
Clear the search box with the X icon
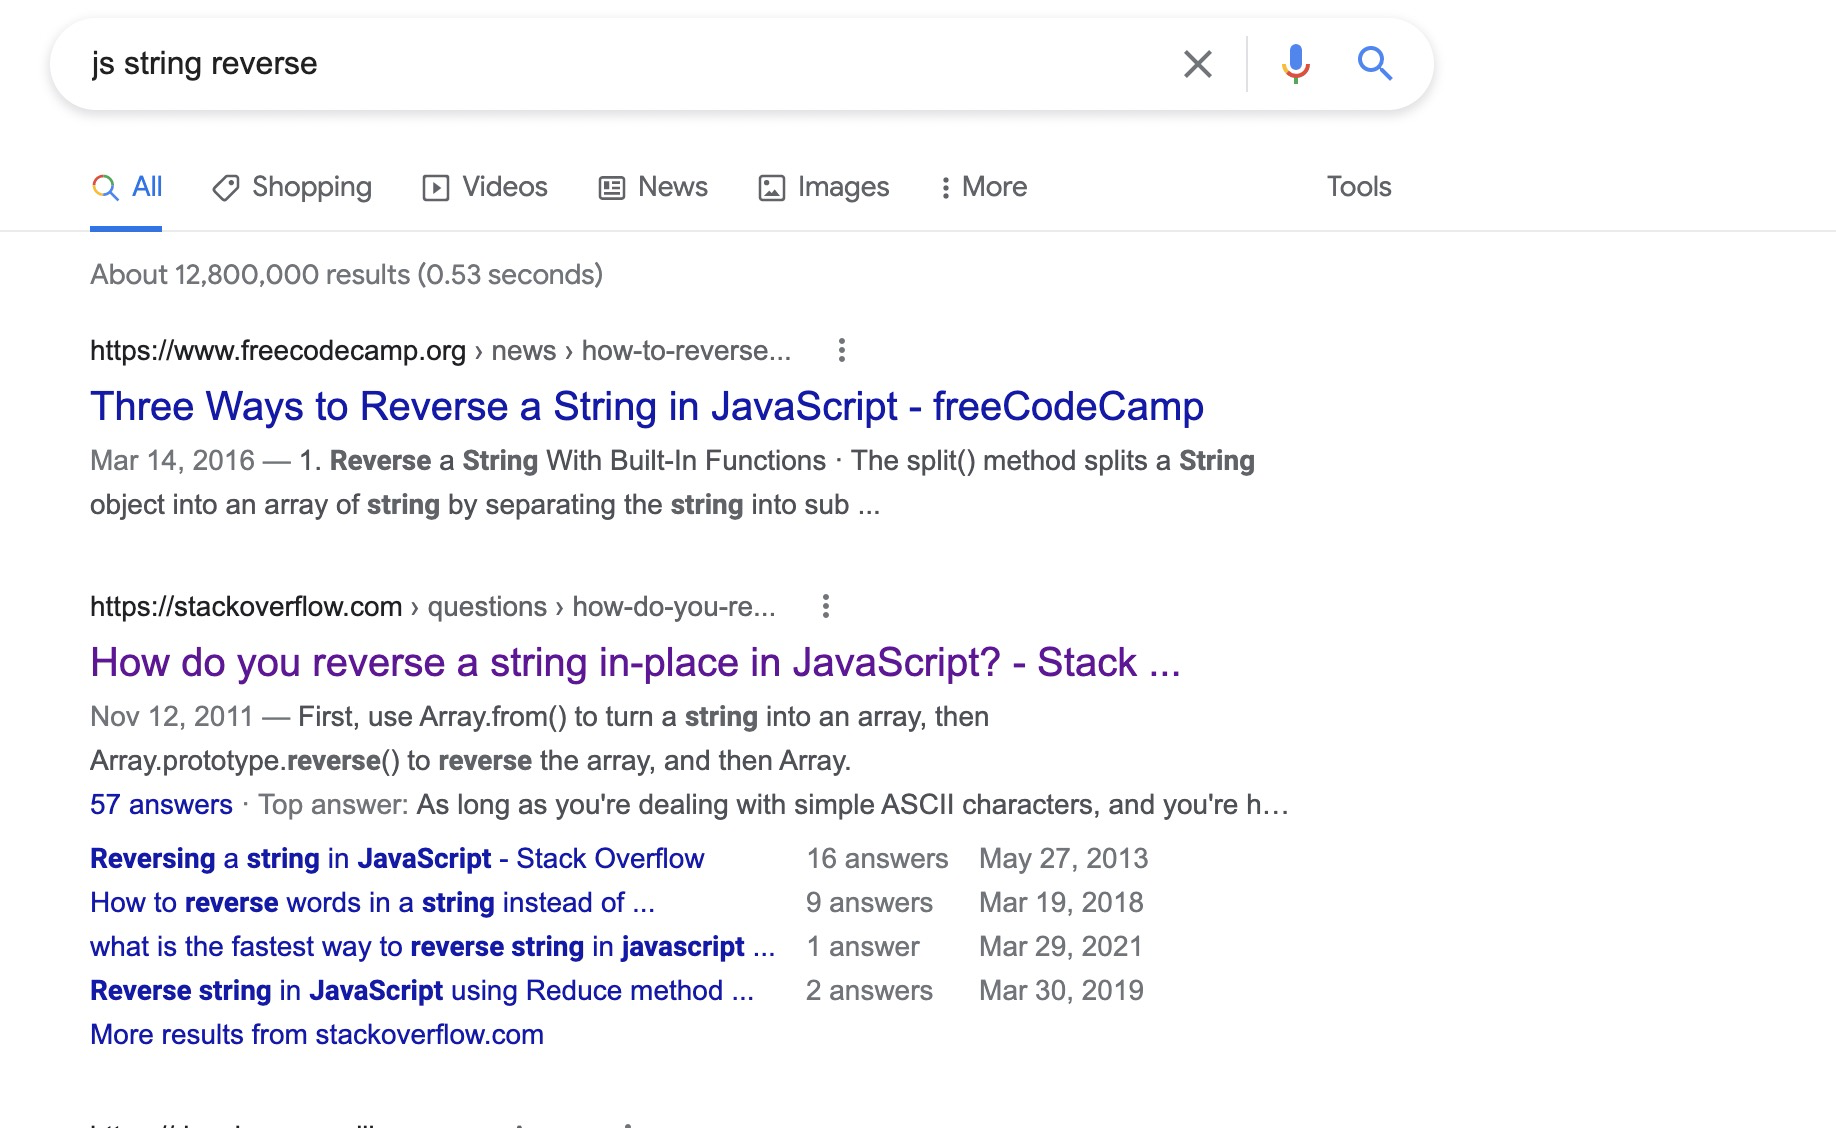point(1197,64)
